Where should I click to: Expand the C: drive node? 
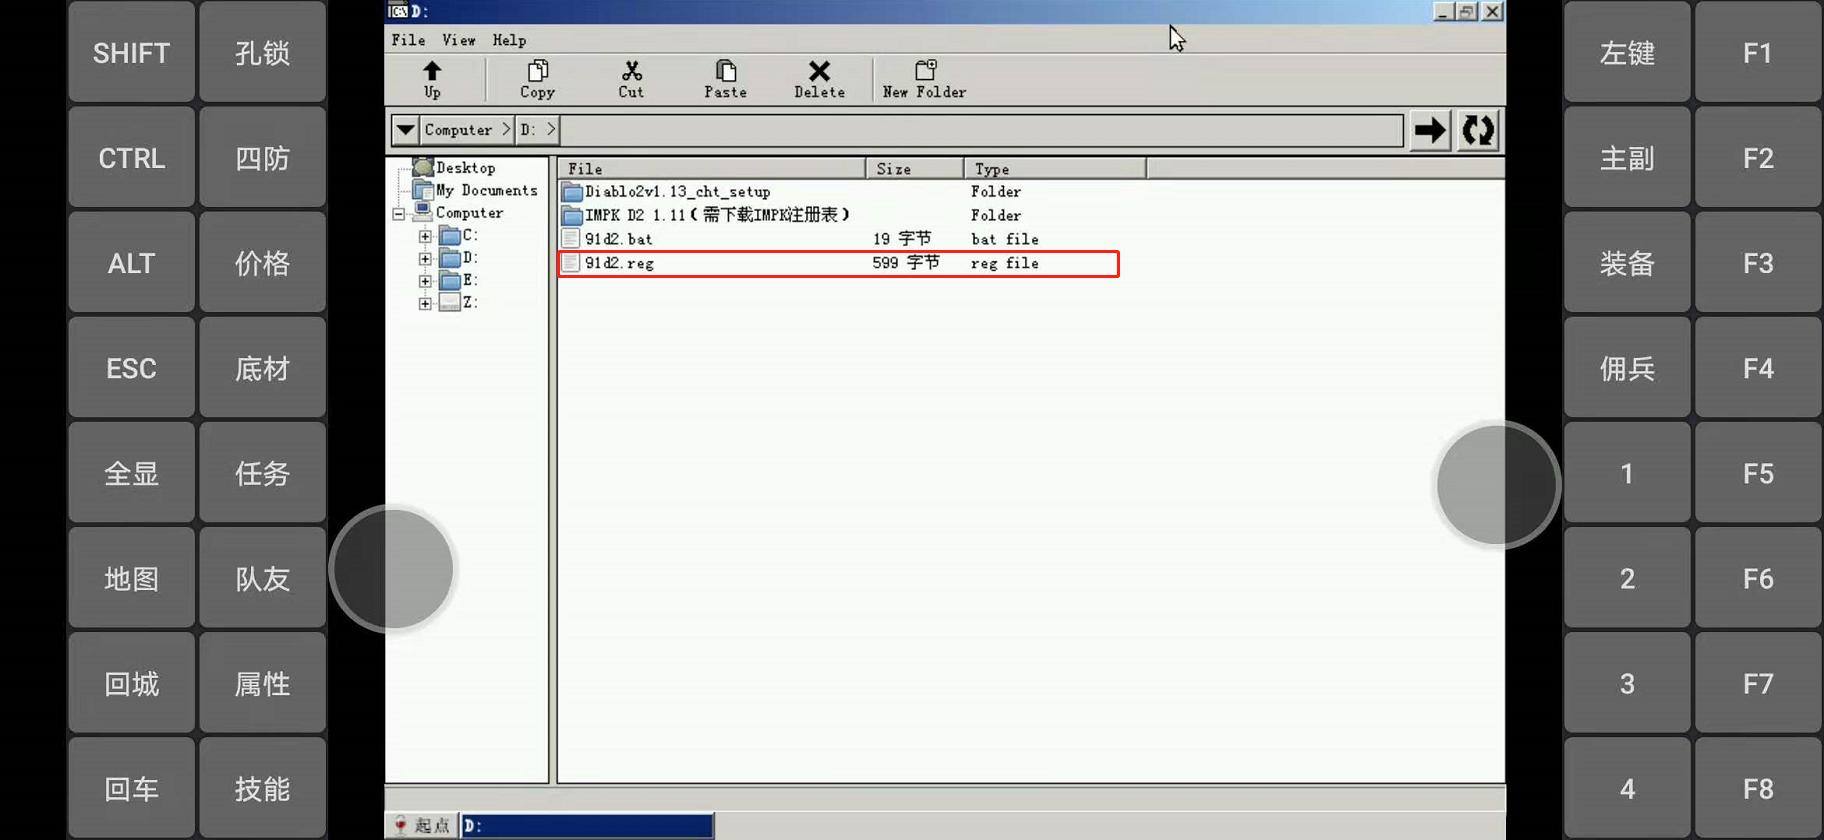(x=425, y=237)
